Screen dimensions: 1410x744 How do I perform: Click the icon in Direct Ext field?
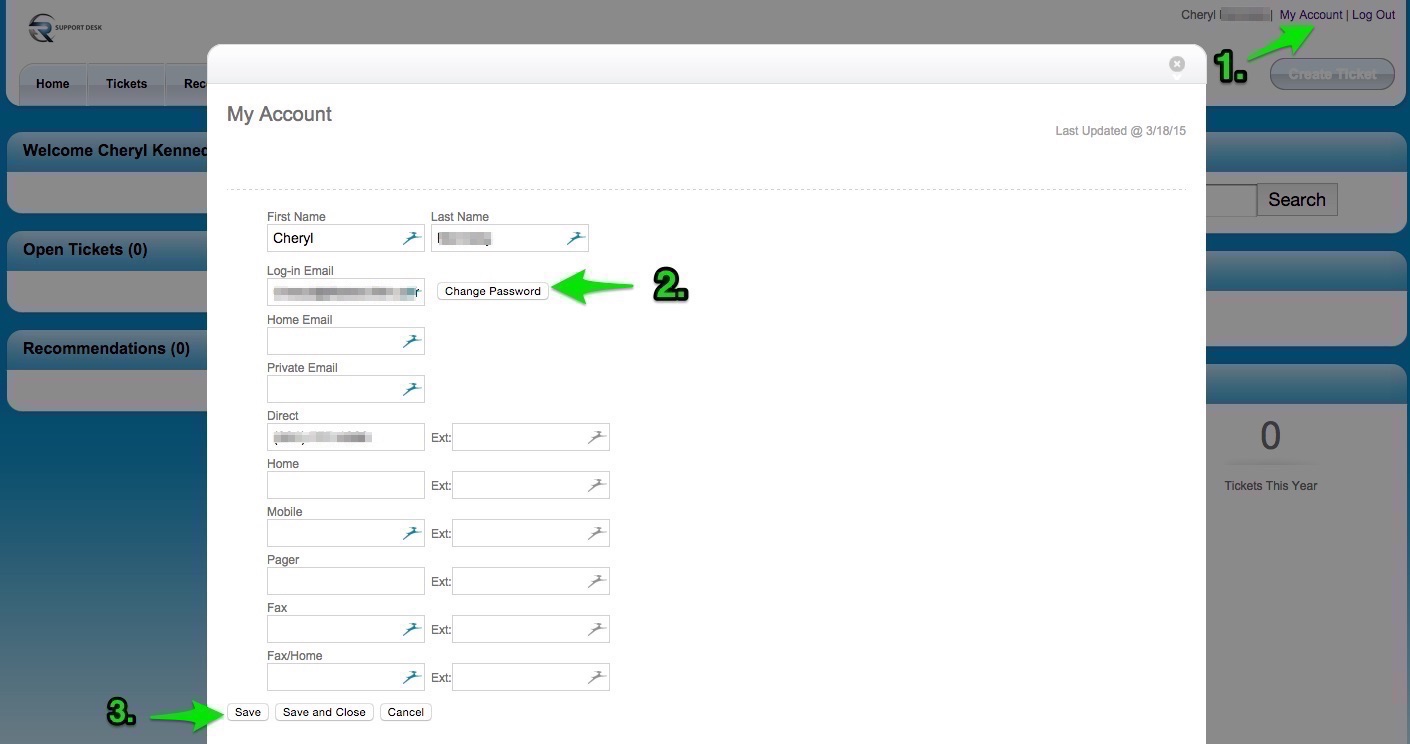[597, 437]
